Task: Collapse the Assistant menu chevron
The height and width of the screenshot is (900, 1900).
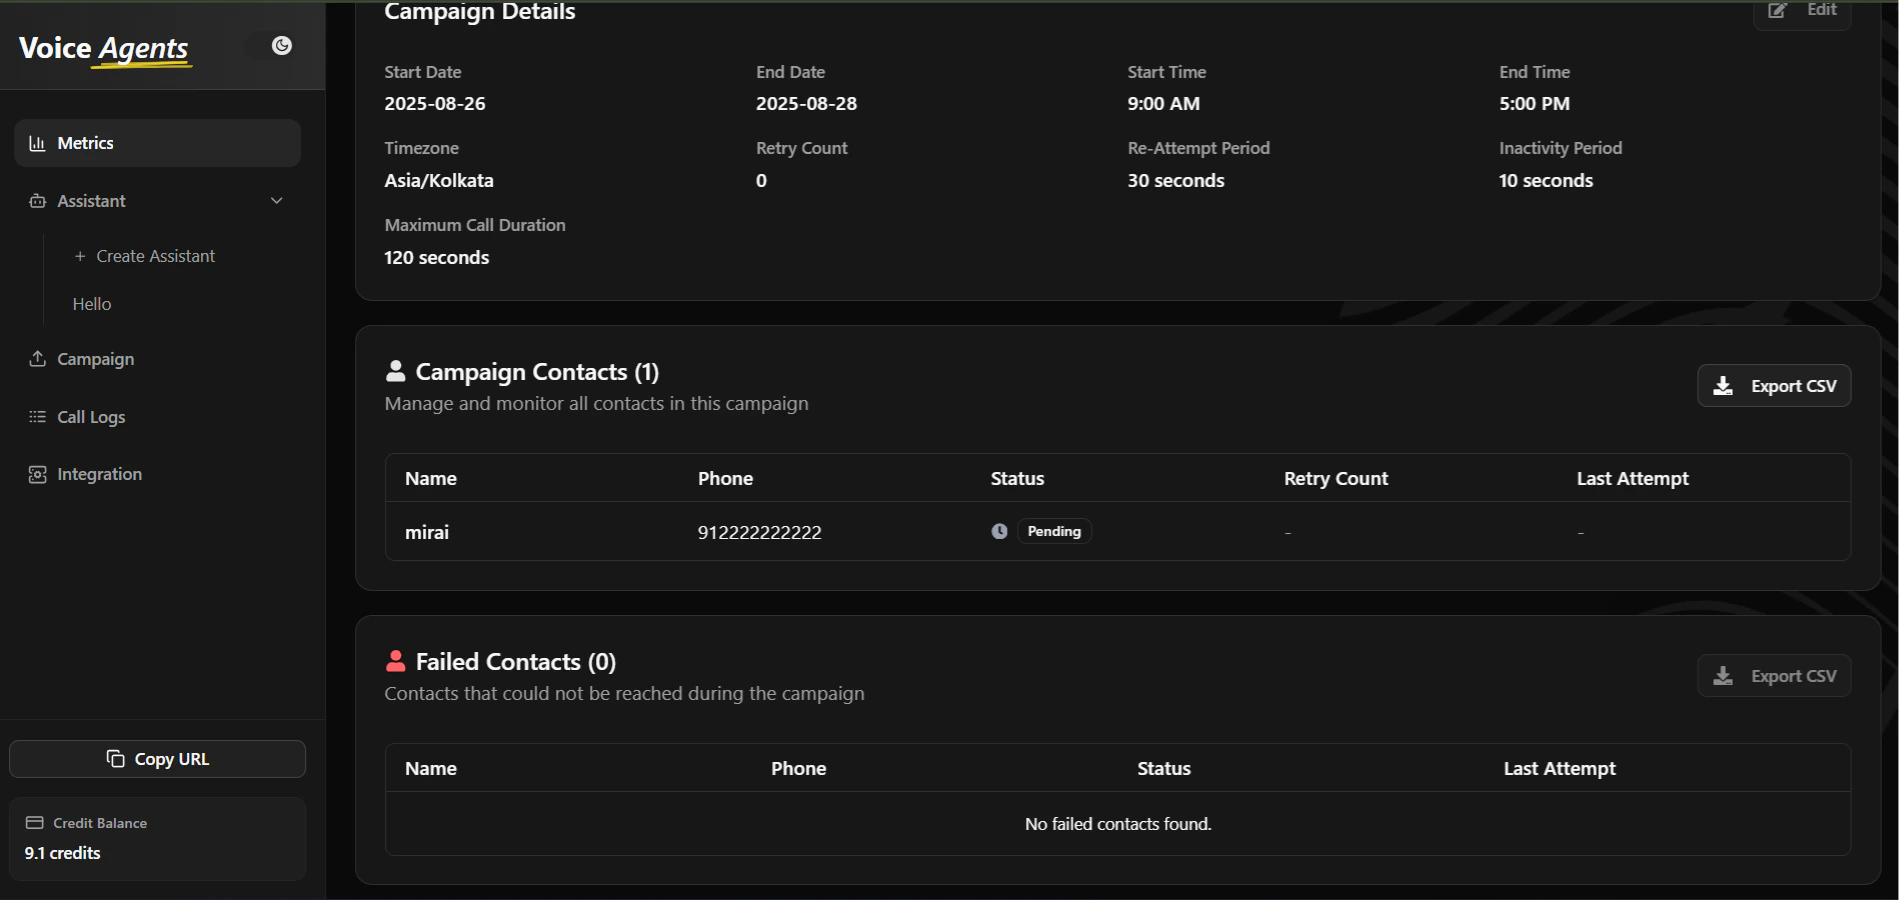Action: pos(276,200)
